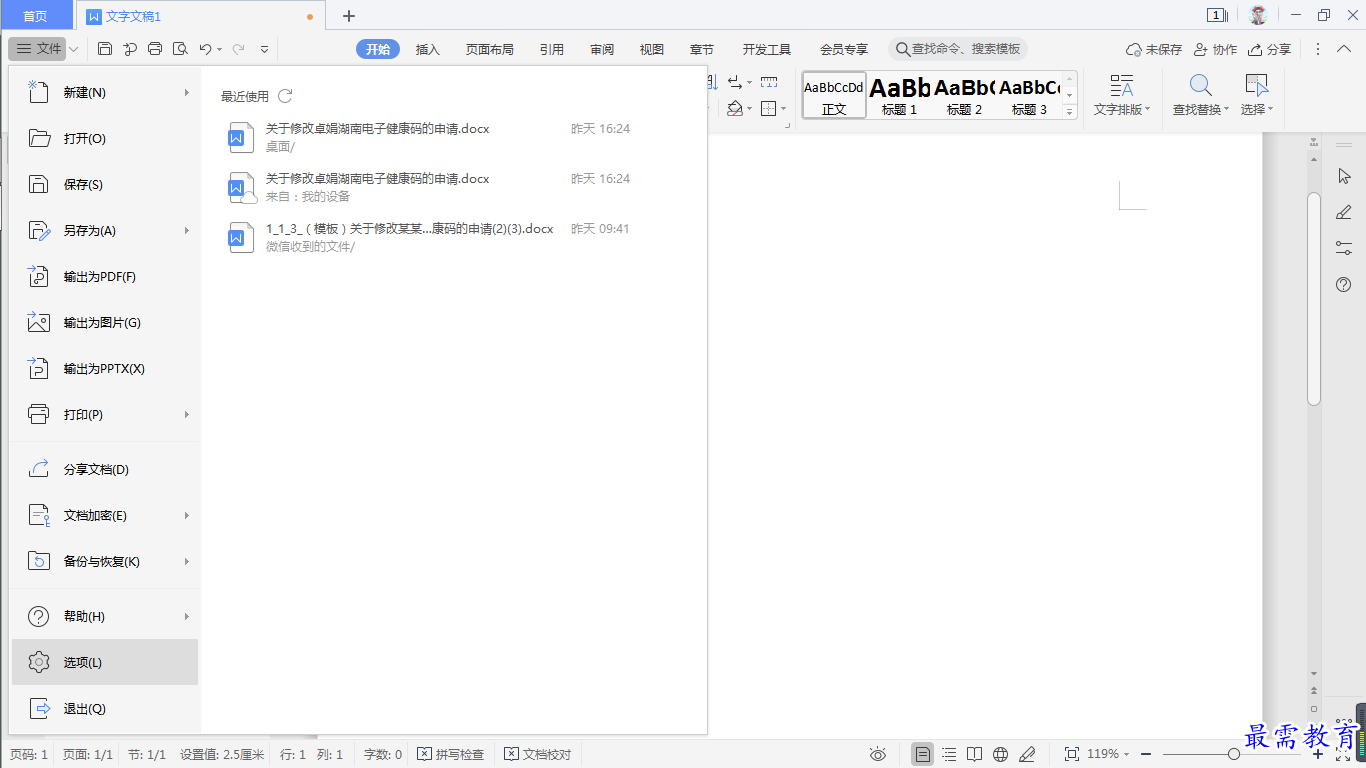The height and width of the screenshot is (768, 1366).
Task: Choose 选项(L) from the file menu
Action: pyautogui.click(x=105, y=662)
